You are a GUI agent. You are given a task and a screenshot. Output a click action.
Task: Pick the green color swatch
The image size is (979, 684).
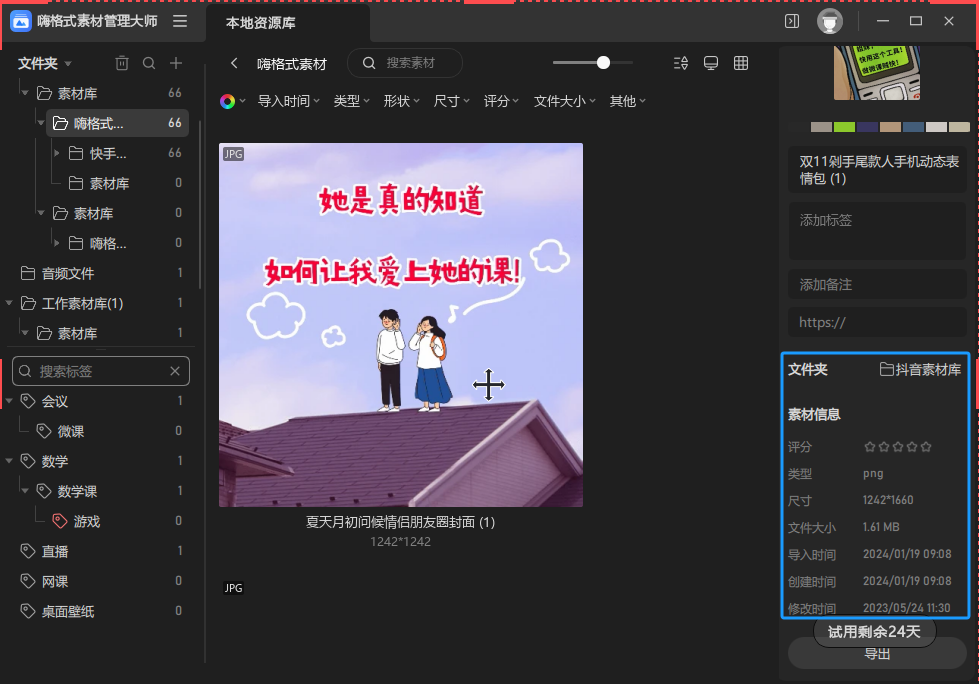(844, 127)
